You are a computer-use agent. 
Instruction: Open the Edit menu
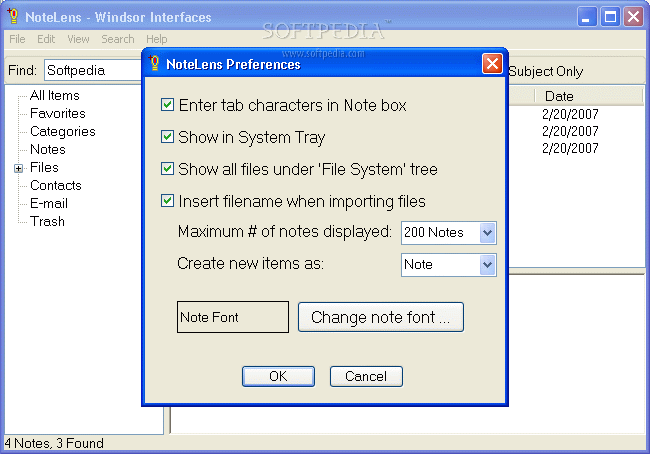click(x=46, y=39)
